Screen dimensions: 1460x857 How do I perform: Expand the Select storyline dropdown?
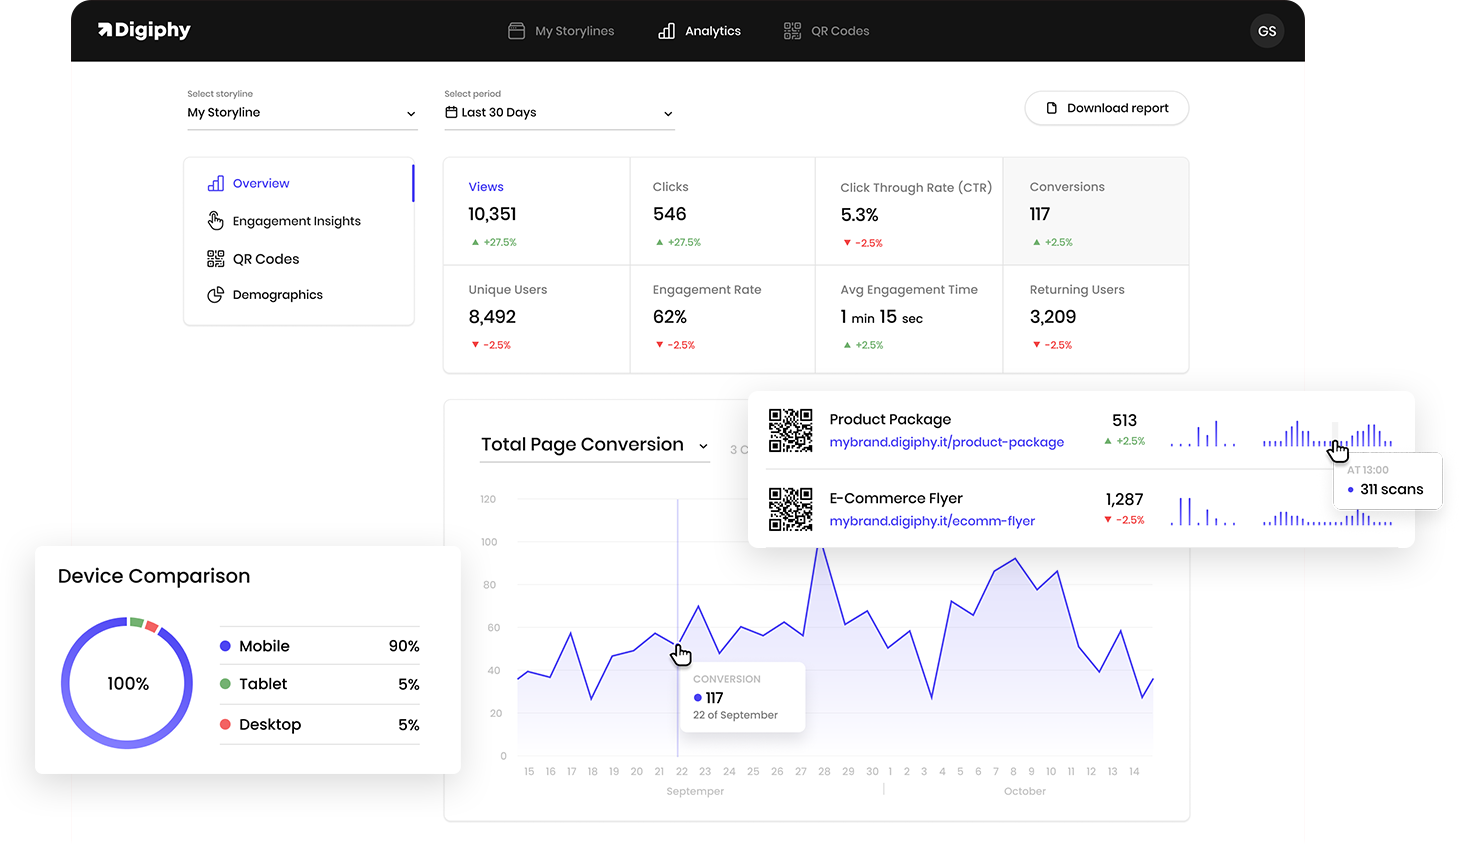(x=301, y=113)
